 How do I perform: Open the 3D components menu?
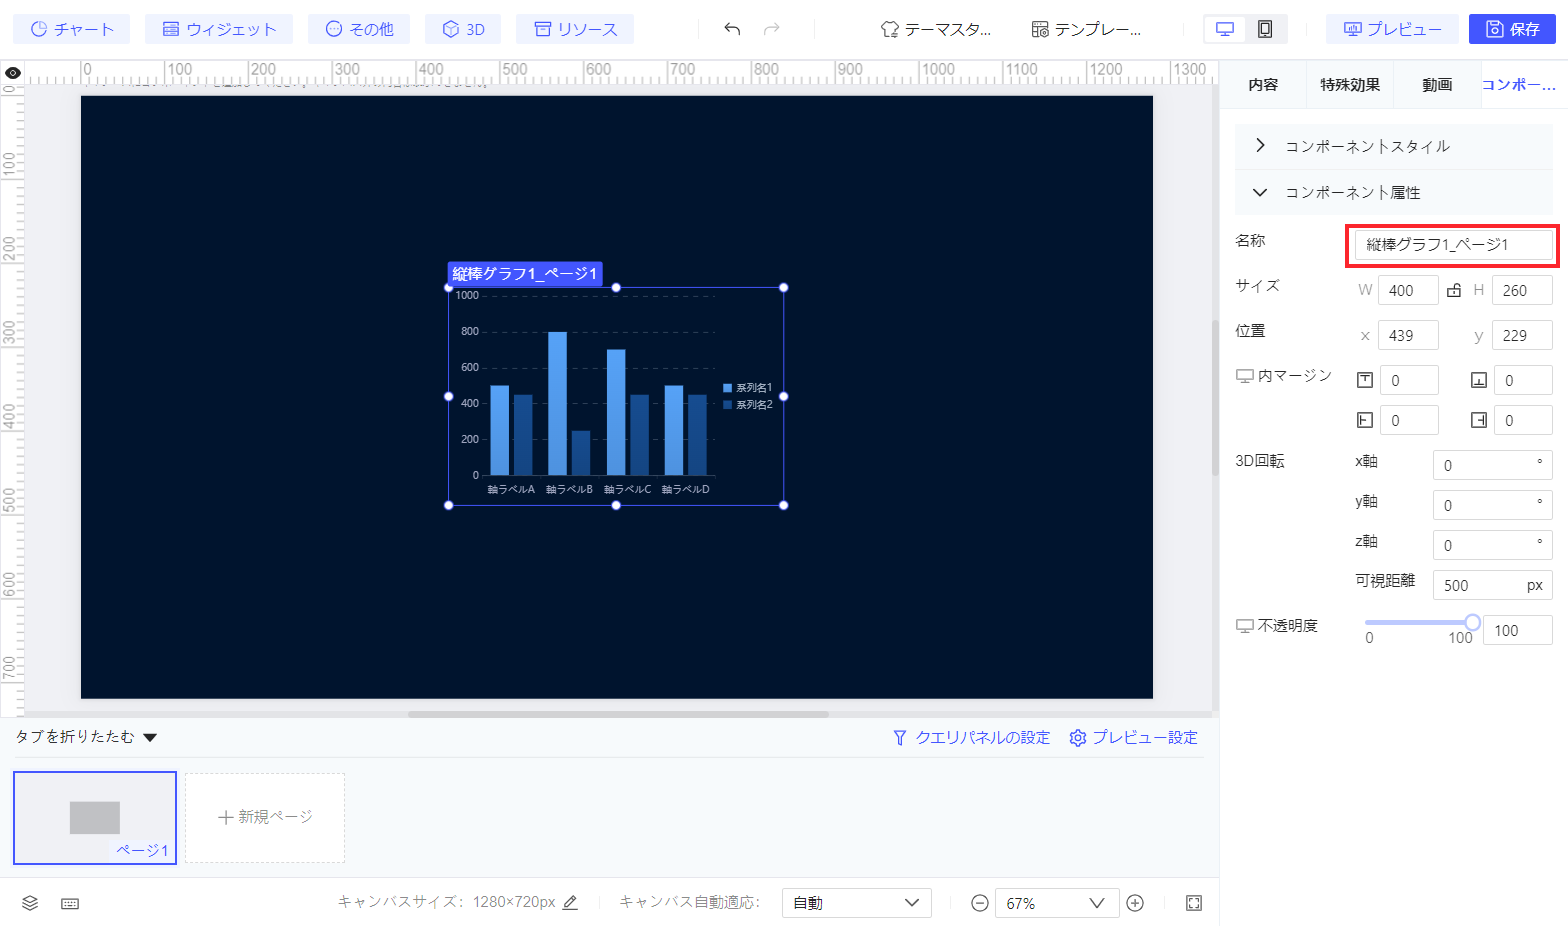(x=463, y=29)
